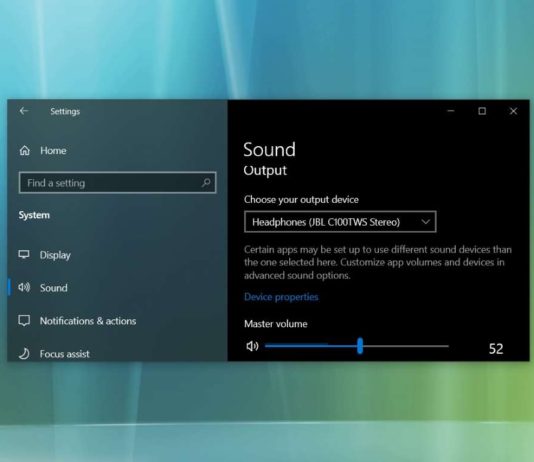Click the Focus assist moon icon

coord(24,353)
